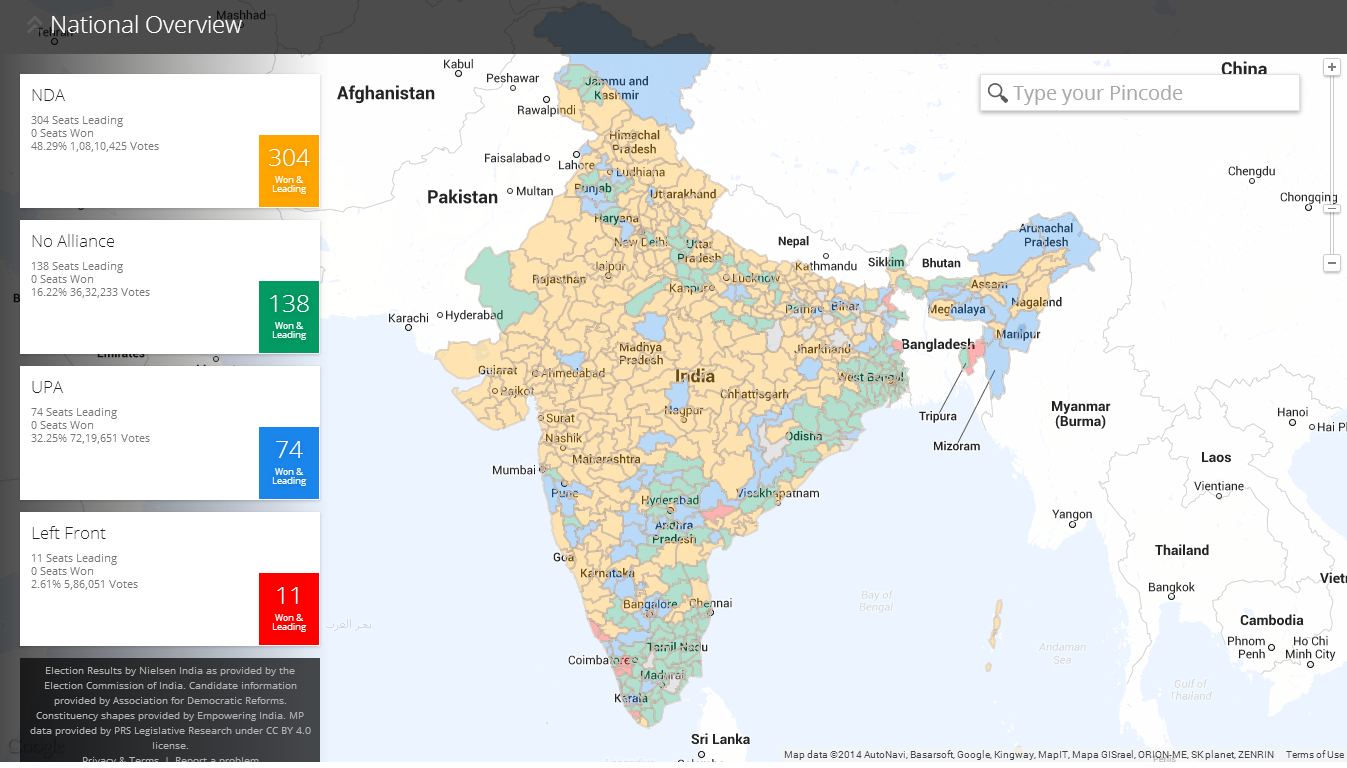Click the West Bengal map label
Viewport: 1347px width, 768px height.
(x=869, y=377)
